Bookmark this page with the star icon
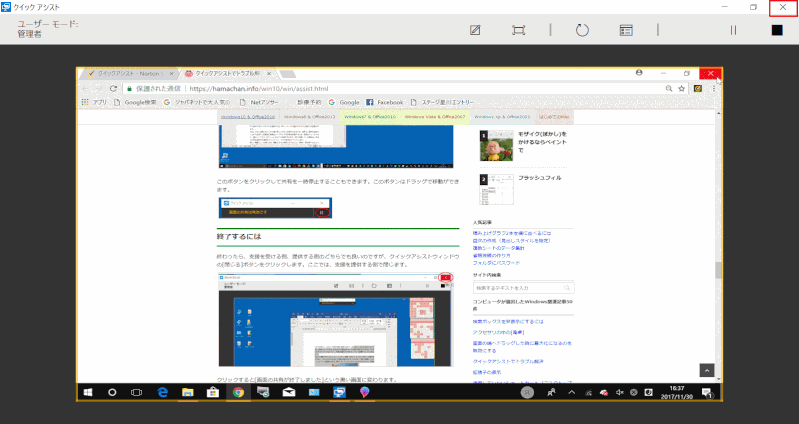The image size is (799, 424). click(682, 88)
